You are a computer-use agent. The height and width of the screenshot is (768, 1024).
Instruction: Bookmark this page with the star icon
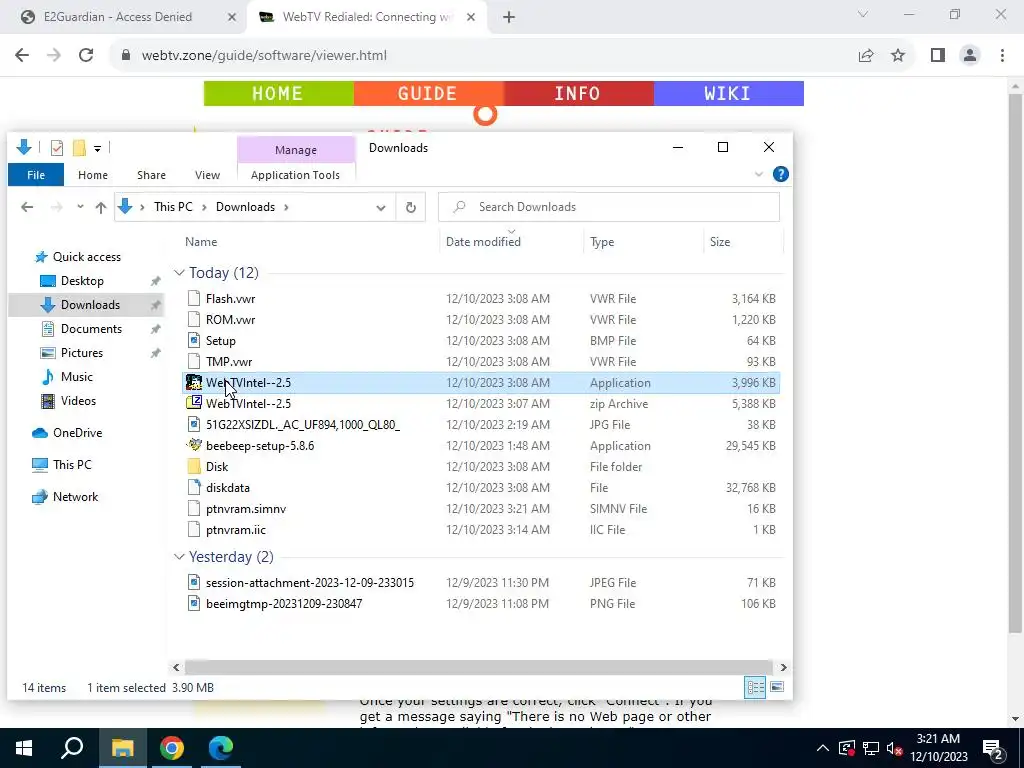[x=898, y=56]
